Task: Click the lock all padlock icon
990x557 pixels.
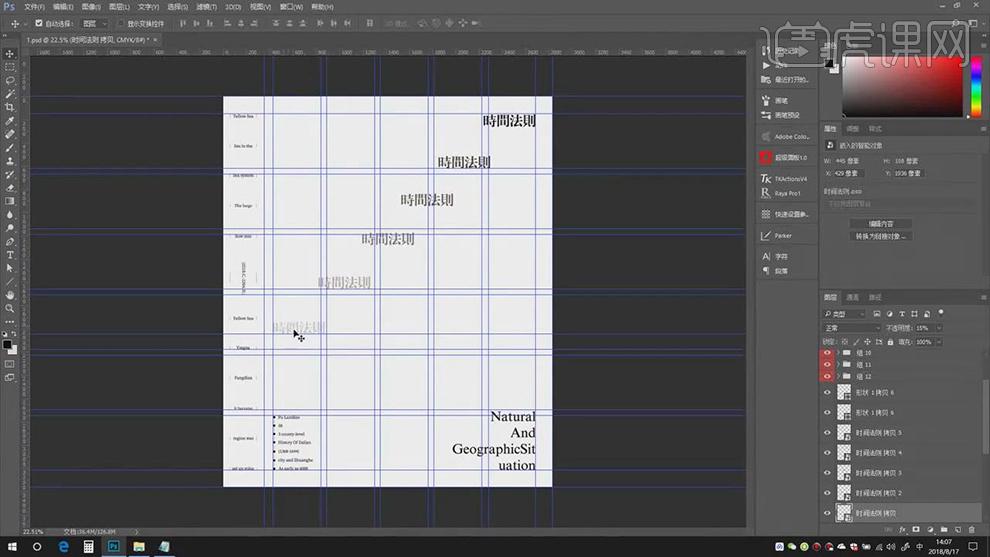Action: (890, 342)
